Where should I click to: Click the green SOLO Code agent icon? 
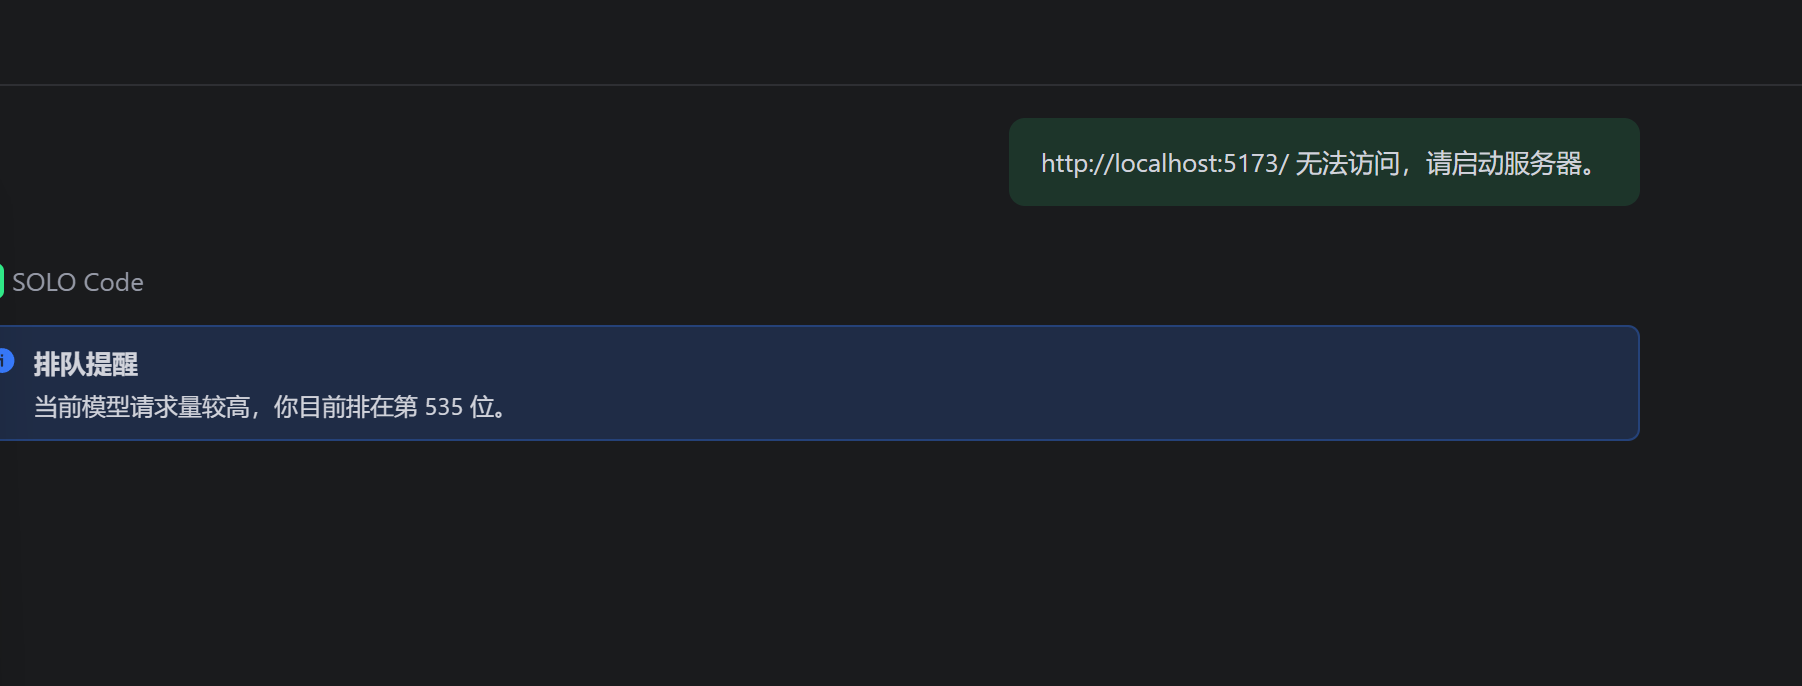[2, 281]
